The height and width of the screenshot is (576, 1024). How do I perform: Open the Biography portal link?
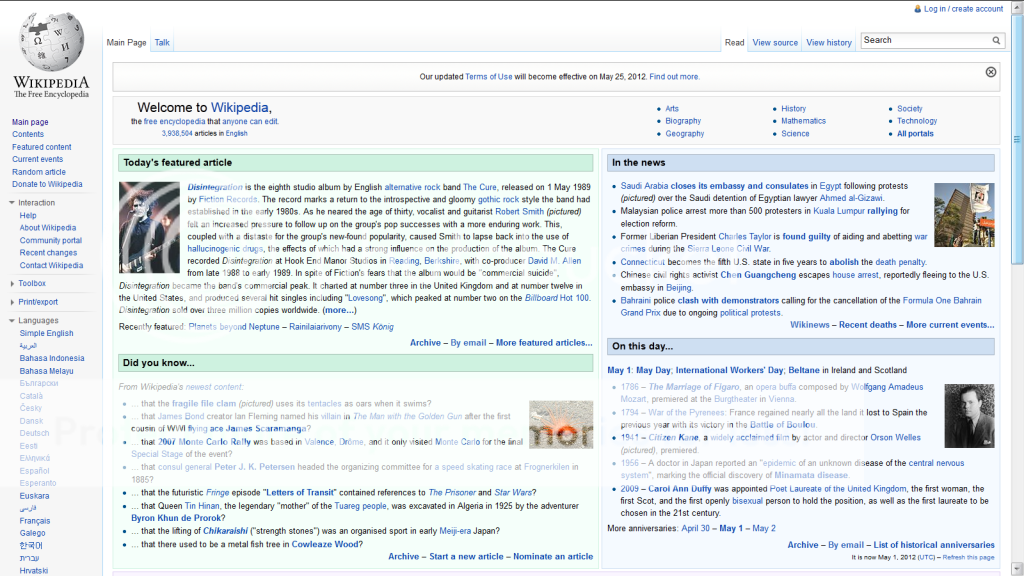coord(683,121)
